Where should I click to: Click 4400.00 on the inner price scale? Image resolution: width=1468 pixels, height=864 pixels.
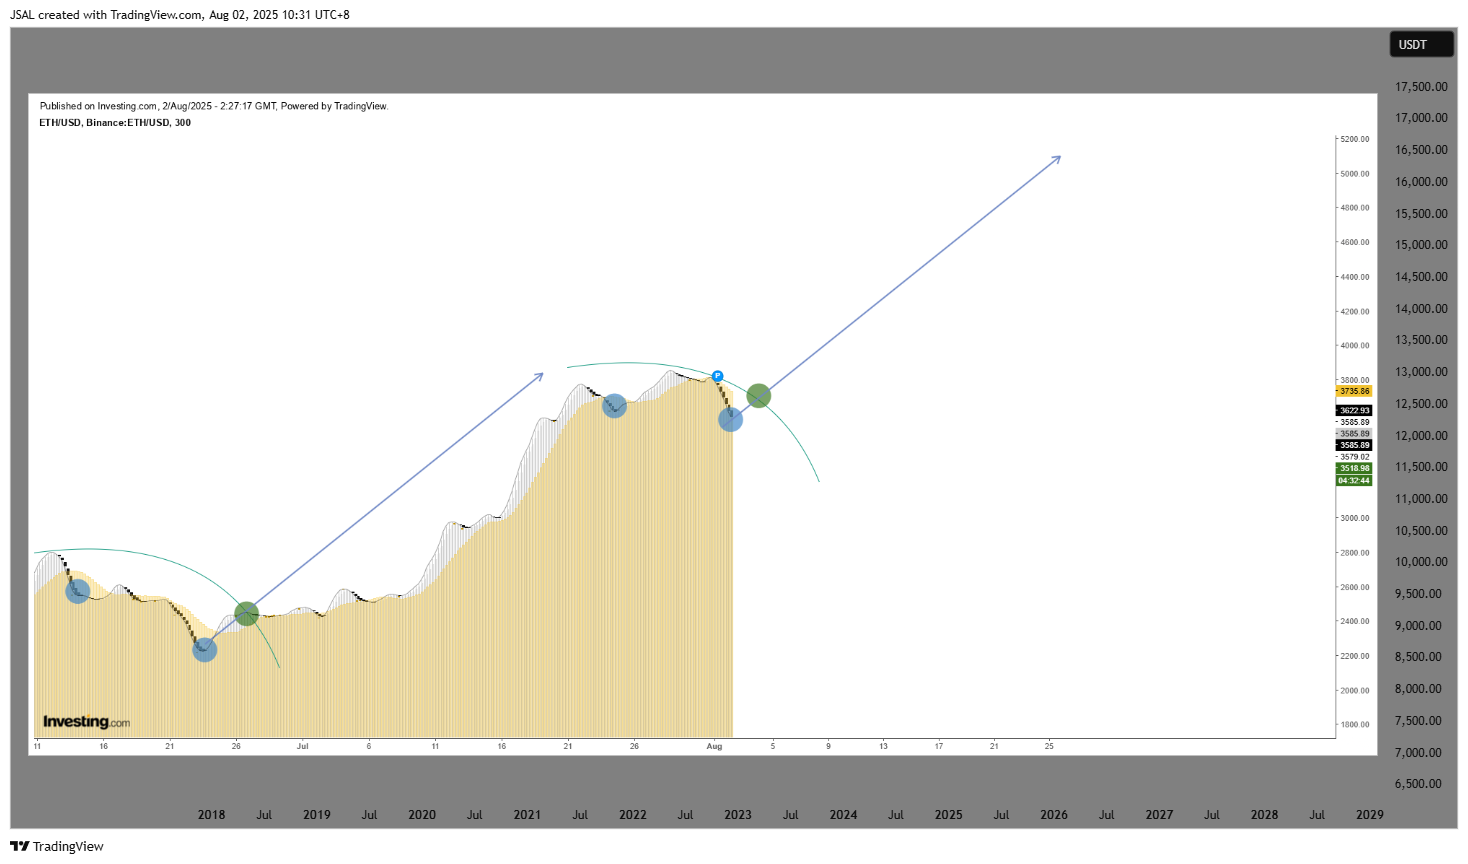click(1355, 277)
